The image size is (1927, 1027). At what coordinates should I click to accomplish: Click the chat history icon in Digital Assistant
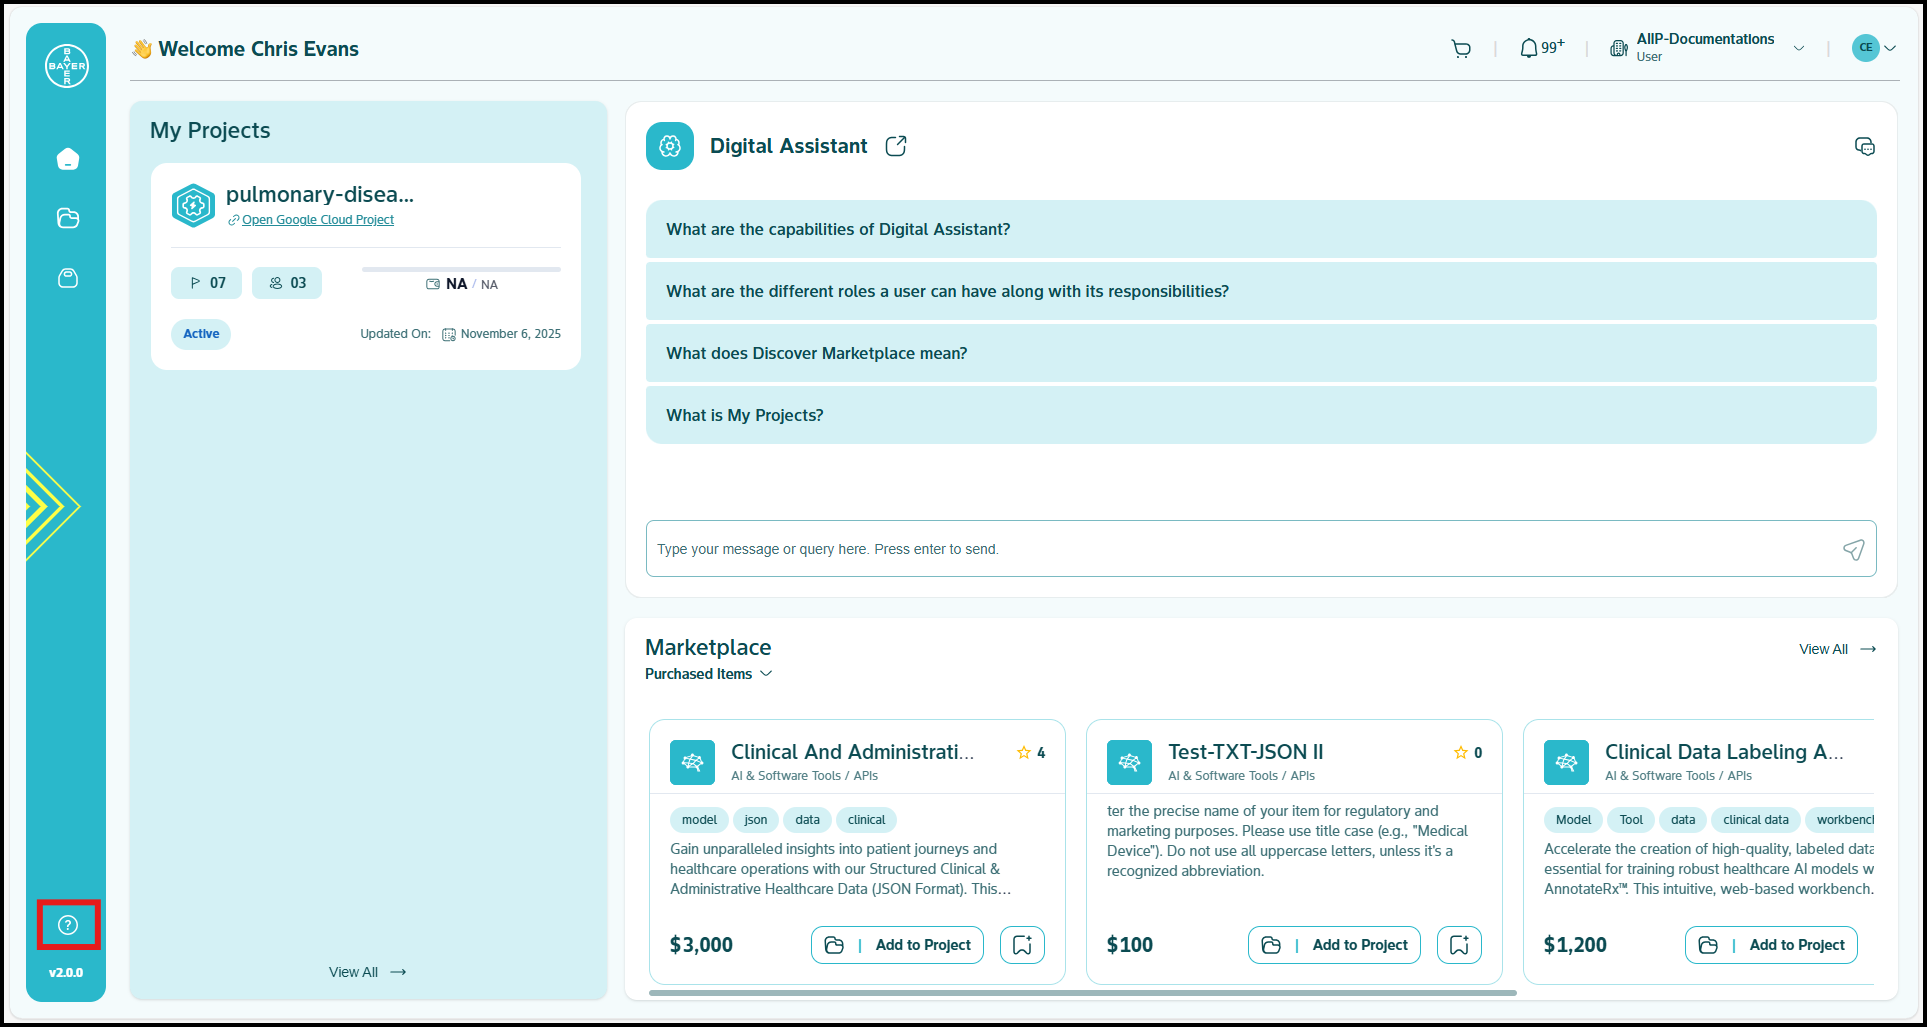[x=1864, y=147]
